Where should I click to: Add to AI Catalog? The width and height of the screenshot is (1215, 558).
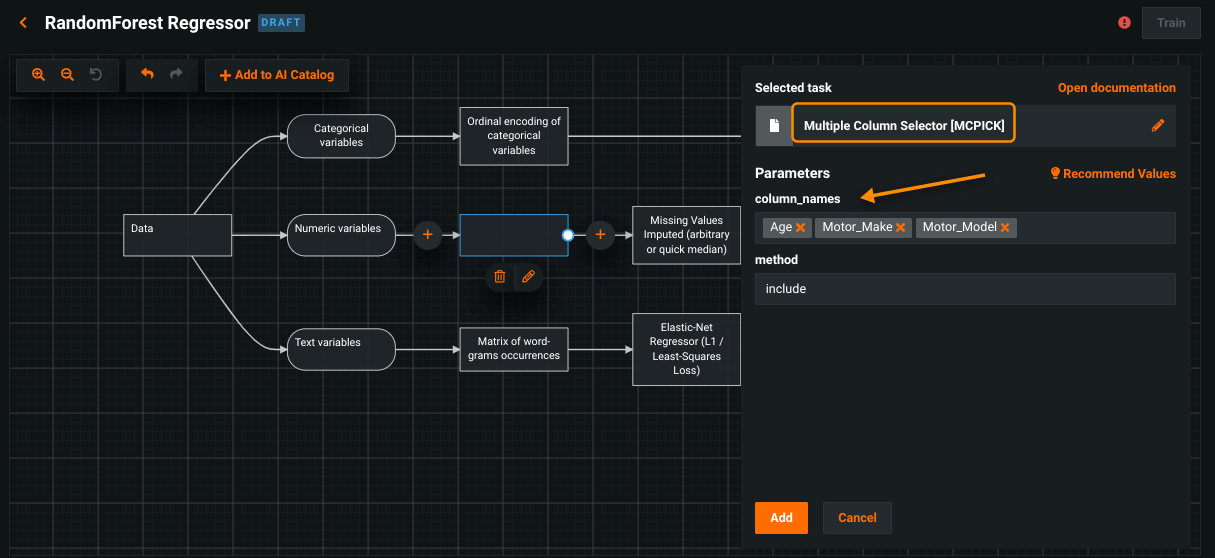[x=277, y=75]
